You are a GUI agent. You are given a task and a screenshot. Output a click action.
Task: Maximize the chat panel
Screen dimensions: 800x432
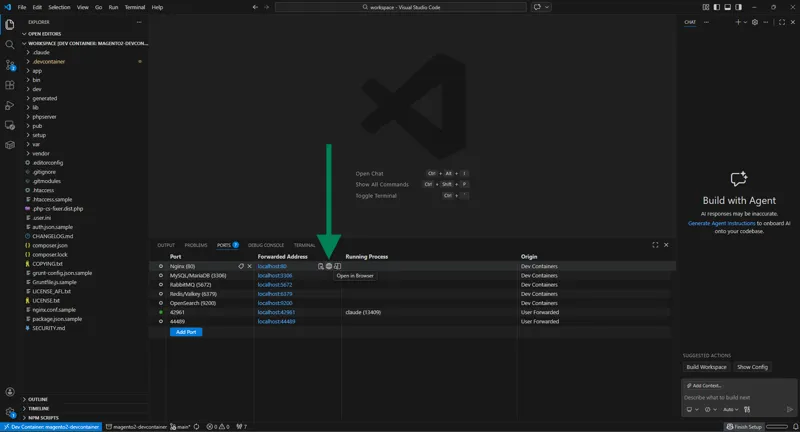(x=782, y=22)
